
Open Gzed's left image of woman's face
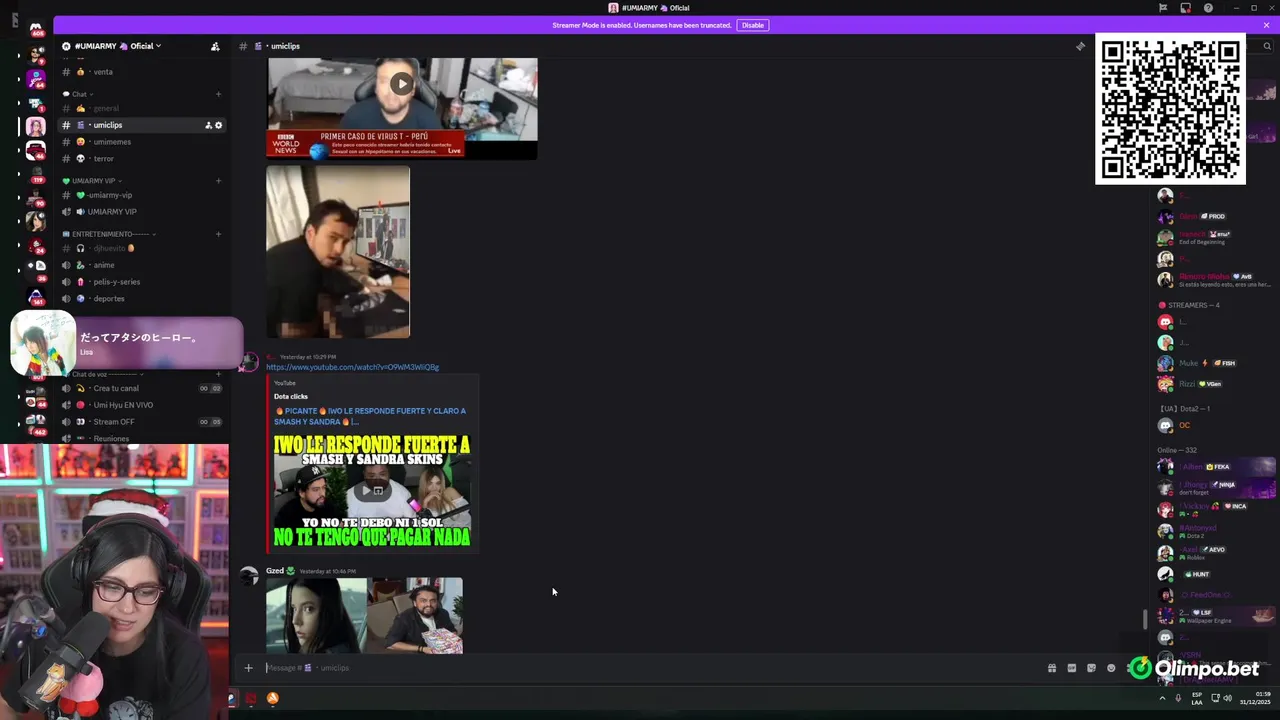pyautogui.click(x=316, y=615)
